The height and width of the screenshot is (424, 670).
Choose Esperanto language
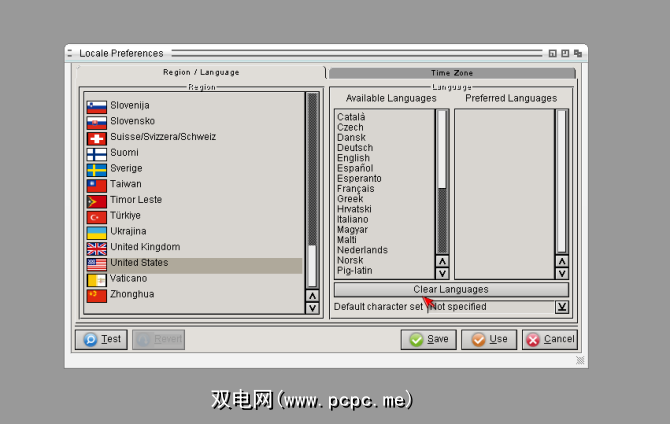click(x=359, y=179)
